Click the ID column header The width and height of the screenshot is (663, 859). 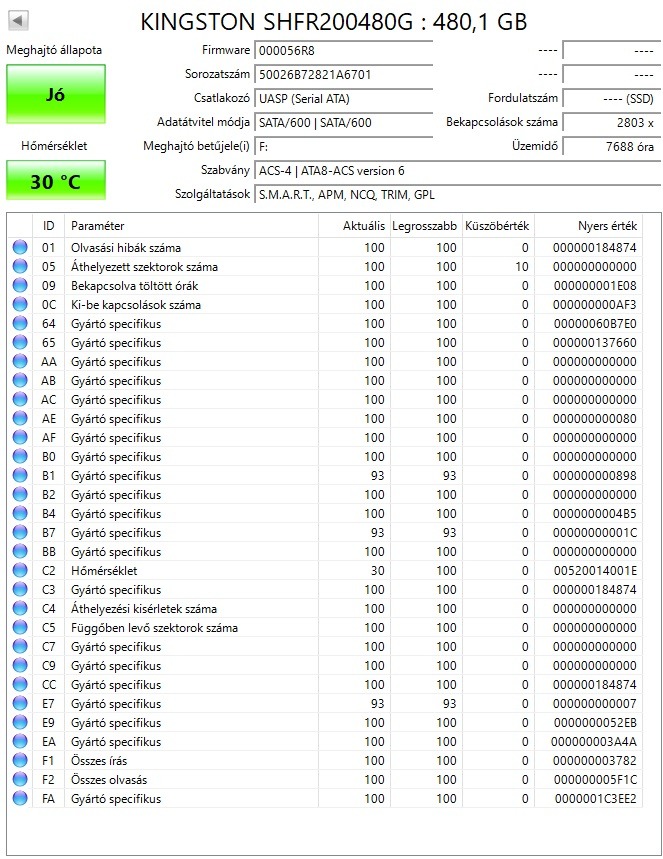(x=48, y=226)
